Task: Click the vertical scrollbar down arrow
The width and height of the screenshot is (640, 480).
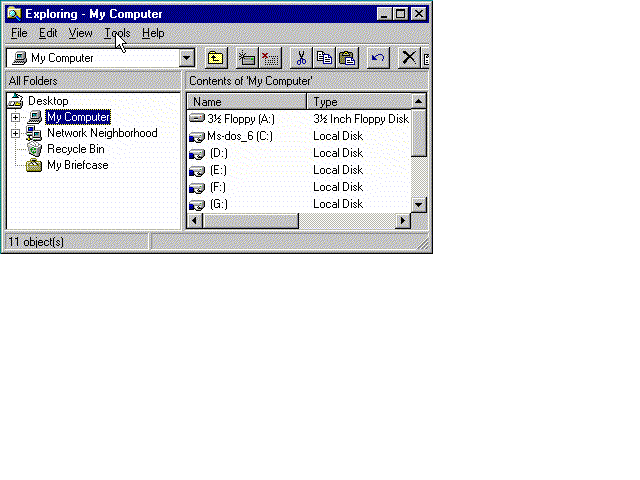Action: [x=418, y=205]
